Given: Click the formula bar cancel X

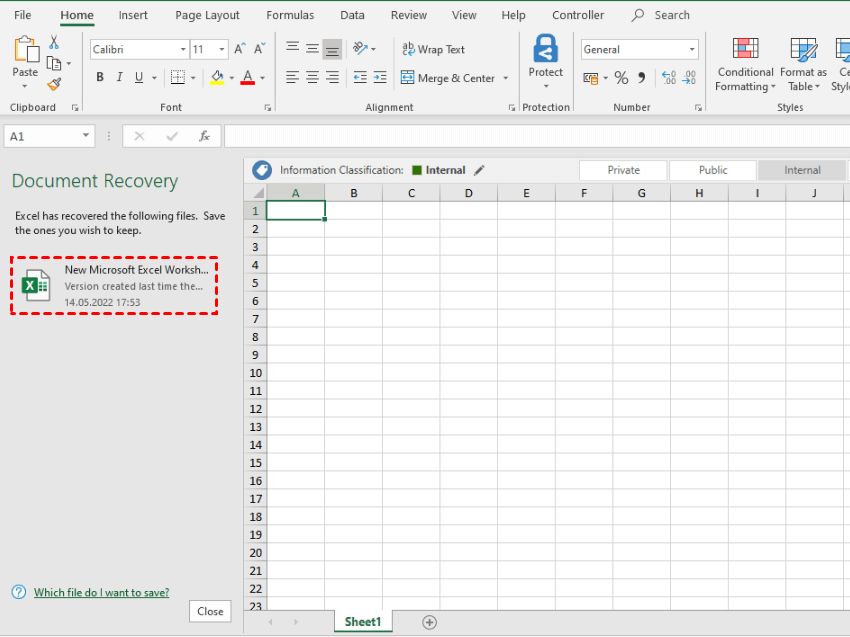Looking at the screenshot, I should pyautogui.click(x=139, y=137).
